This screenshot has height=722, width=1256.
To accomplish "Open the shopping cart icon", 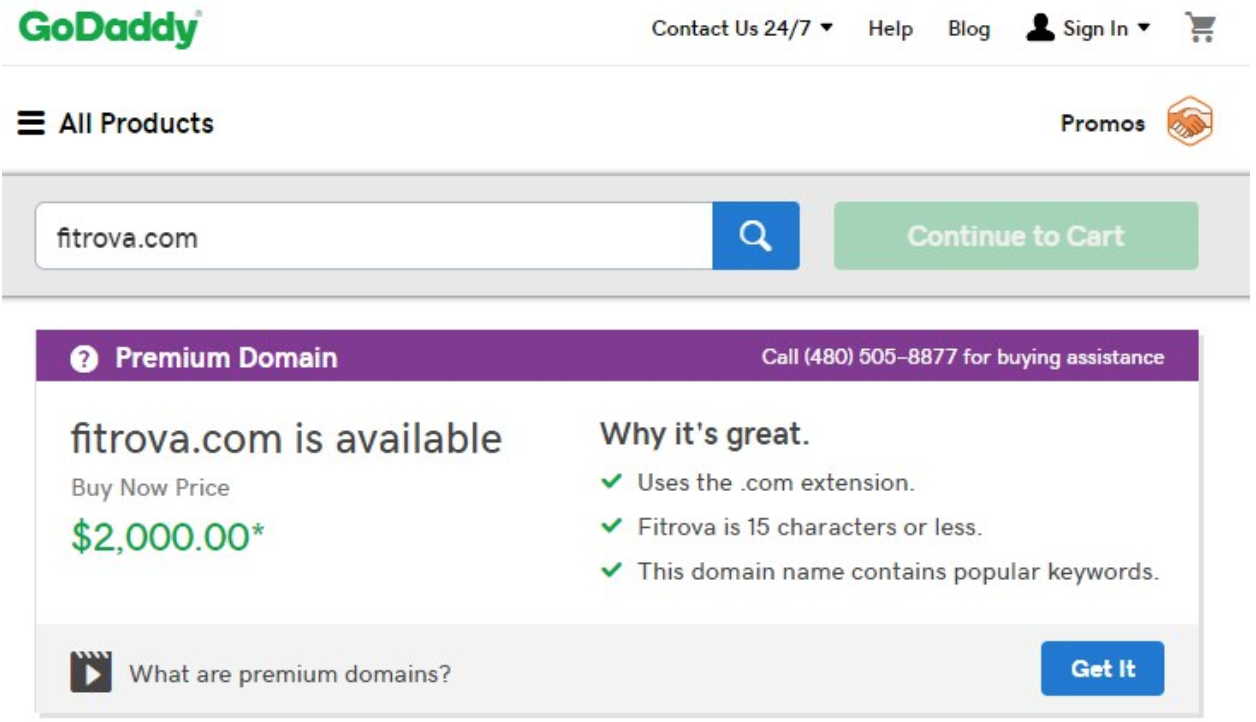I will pyautogui.click(x=1200, y=28).
